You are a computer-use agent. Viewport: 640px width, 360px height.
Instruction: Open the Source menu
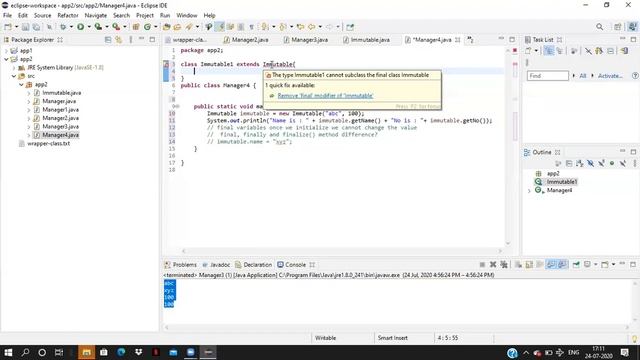[42, 16]
